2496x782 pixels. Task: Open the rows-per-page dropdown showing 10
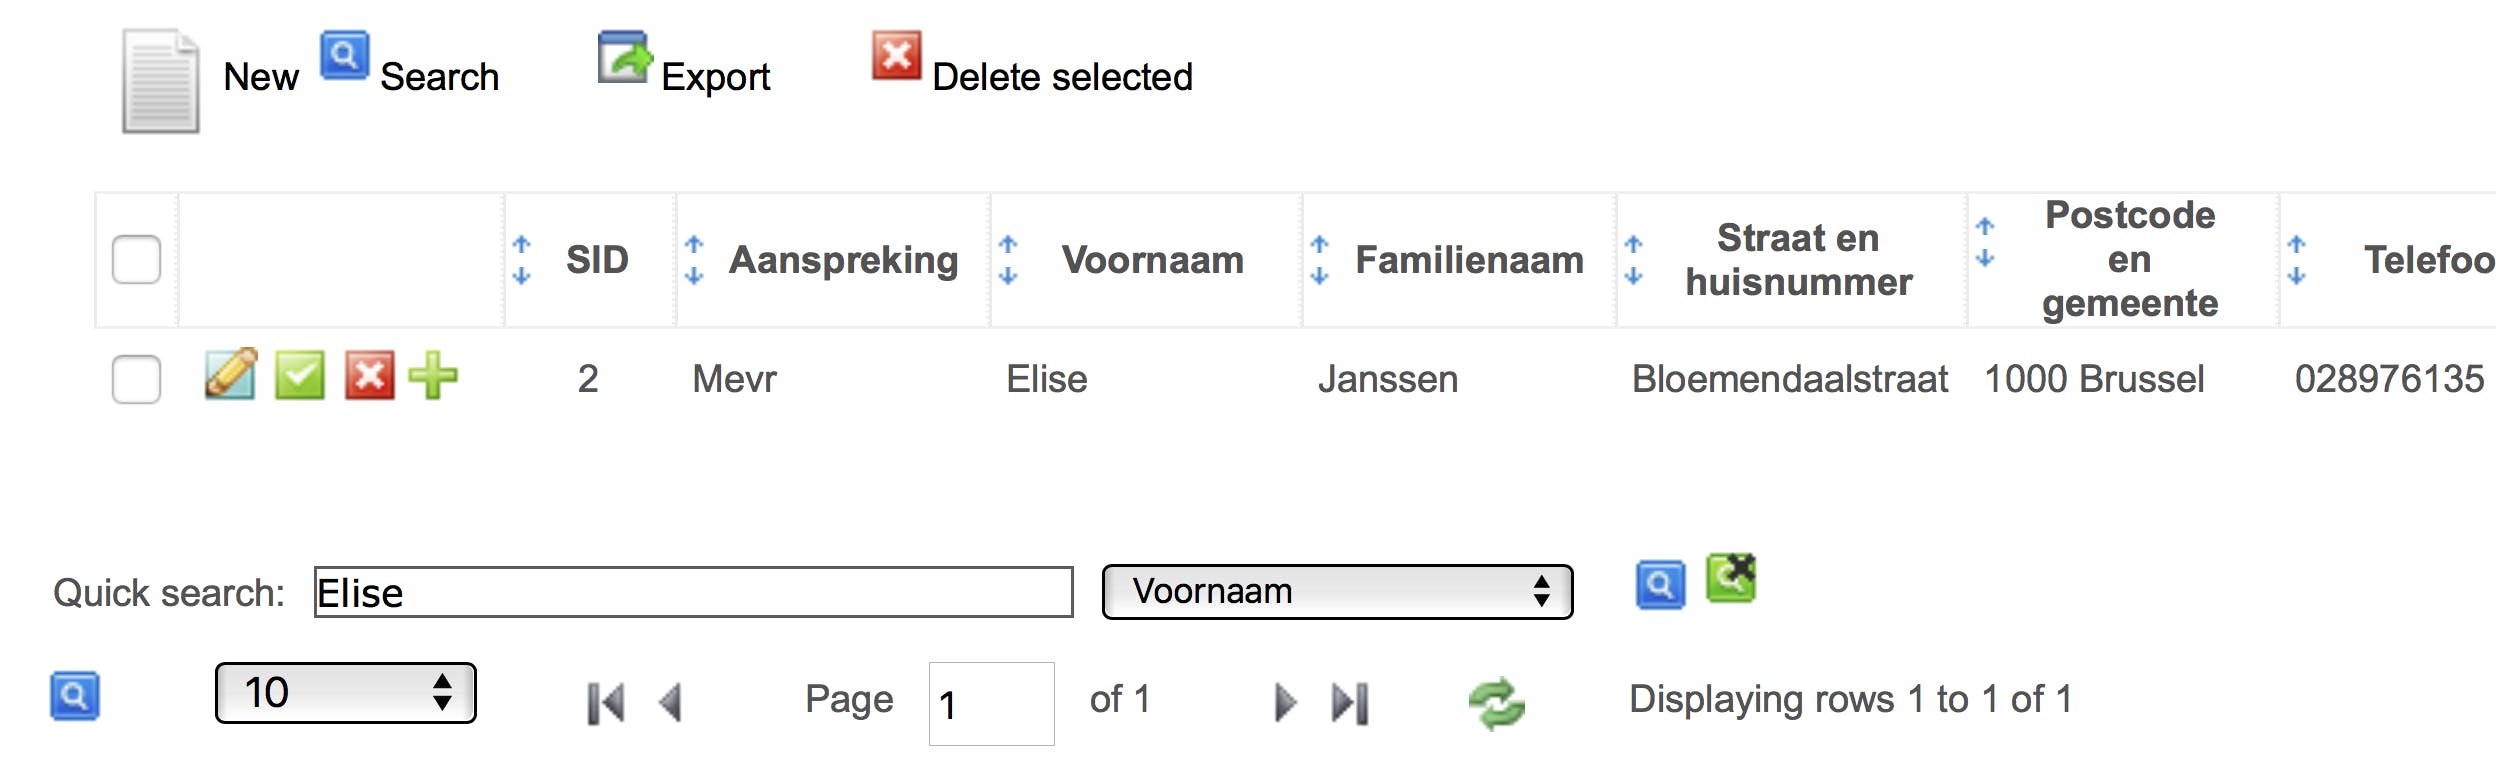coord(345,693)
